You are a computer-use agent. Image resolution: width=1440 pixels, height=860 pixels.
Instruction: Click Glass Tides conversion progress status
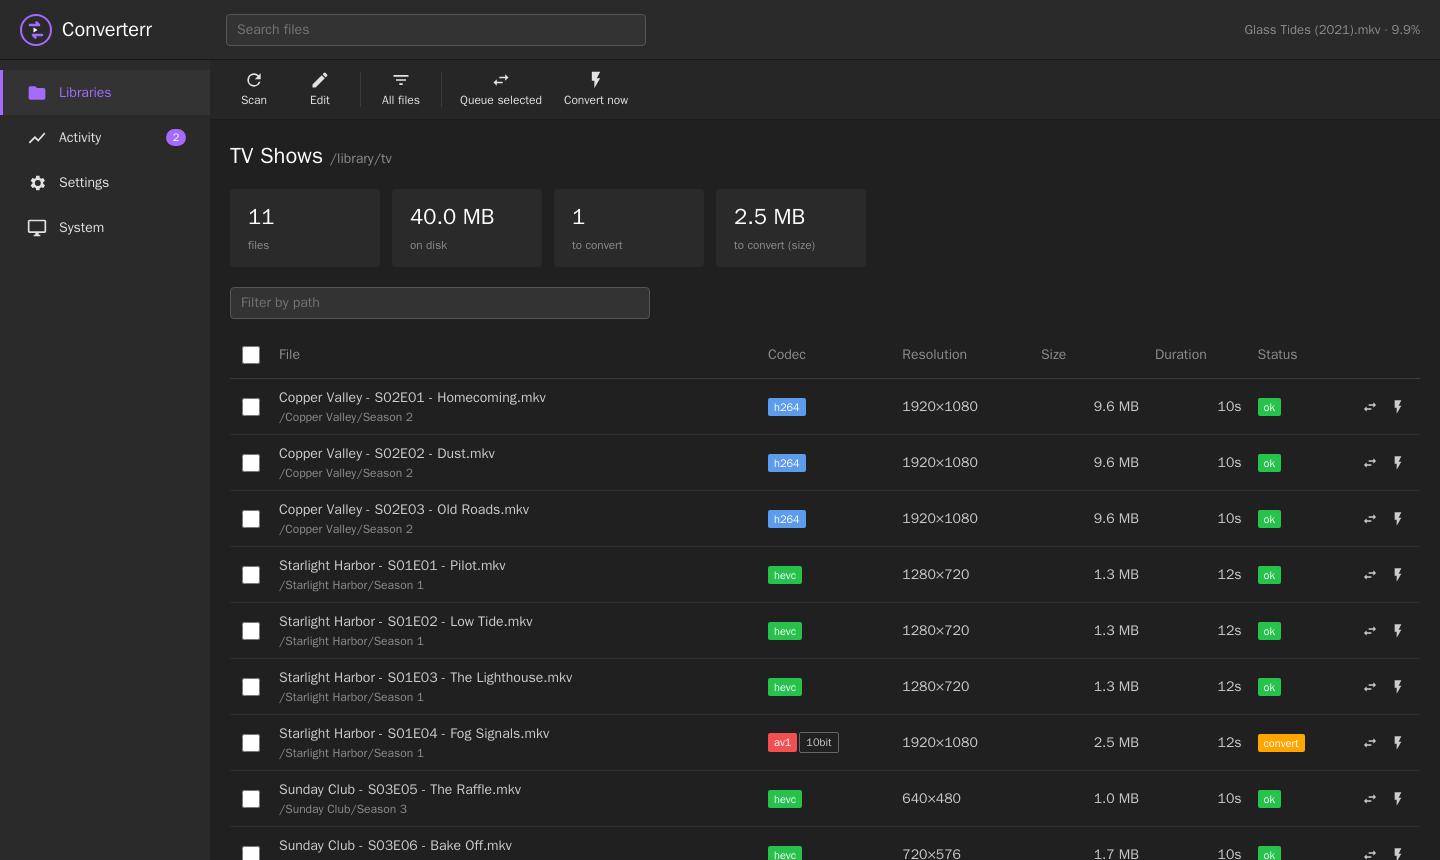tap(1332, 30)
